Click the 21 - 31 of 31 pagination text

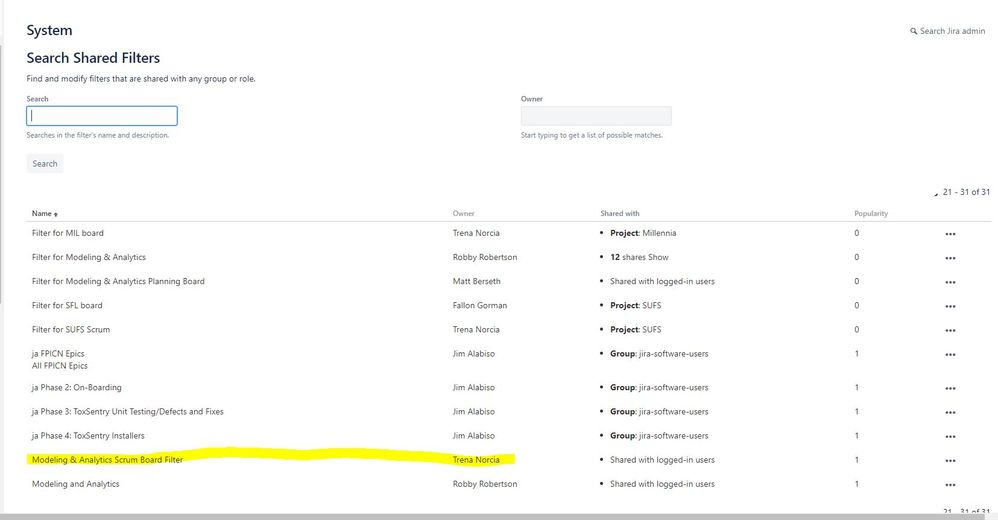click(966, 192)
